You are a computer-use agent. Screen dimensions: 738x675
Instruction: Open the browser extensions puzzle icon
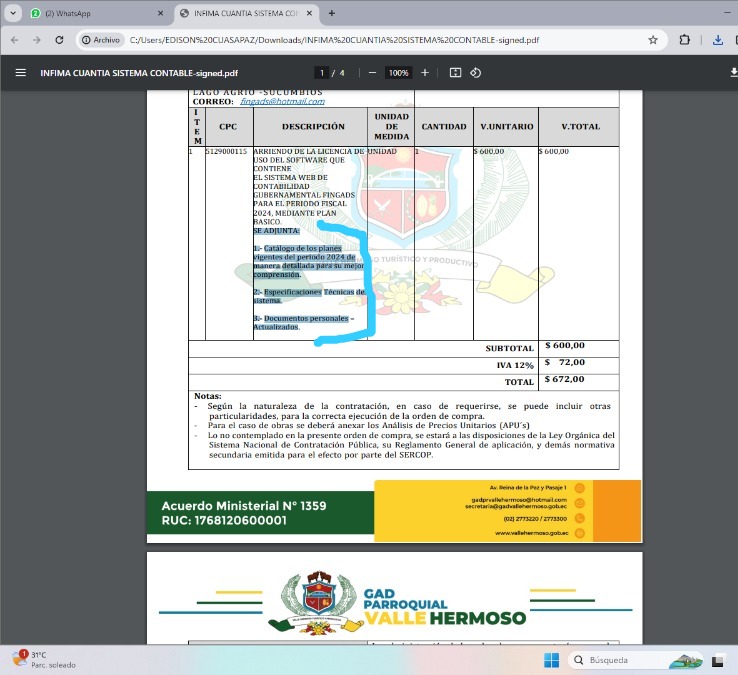point(685,40)
